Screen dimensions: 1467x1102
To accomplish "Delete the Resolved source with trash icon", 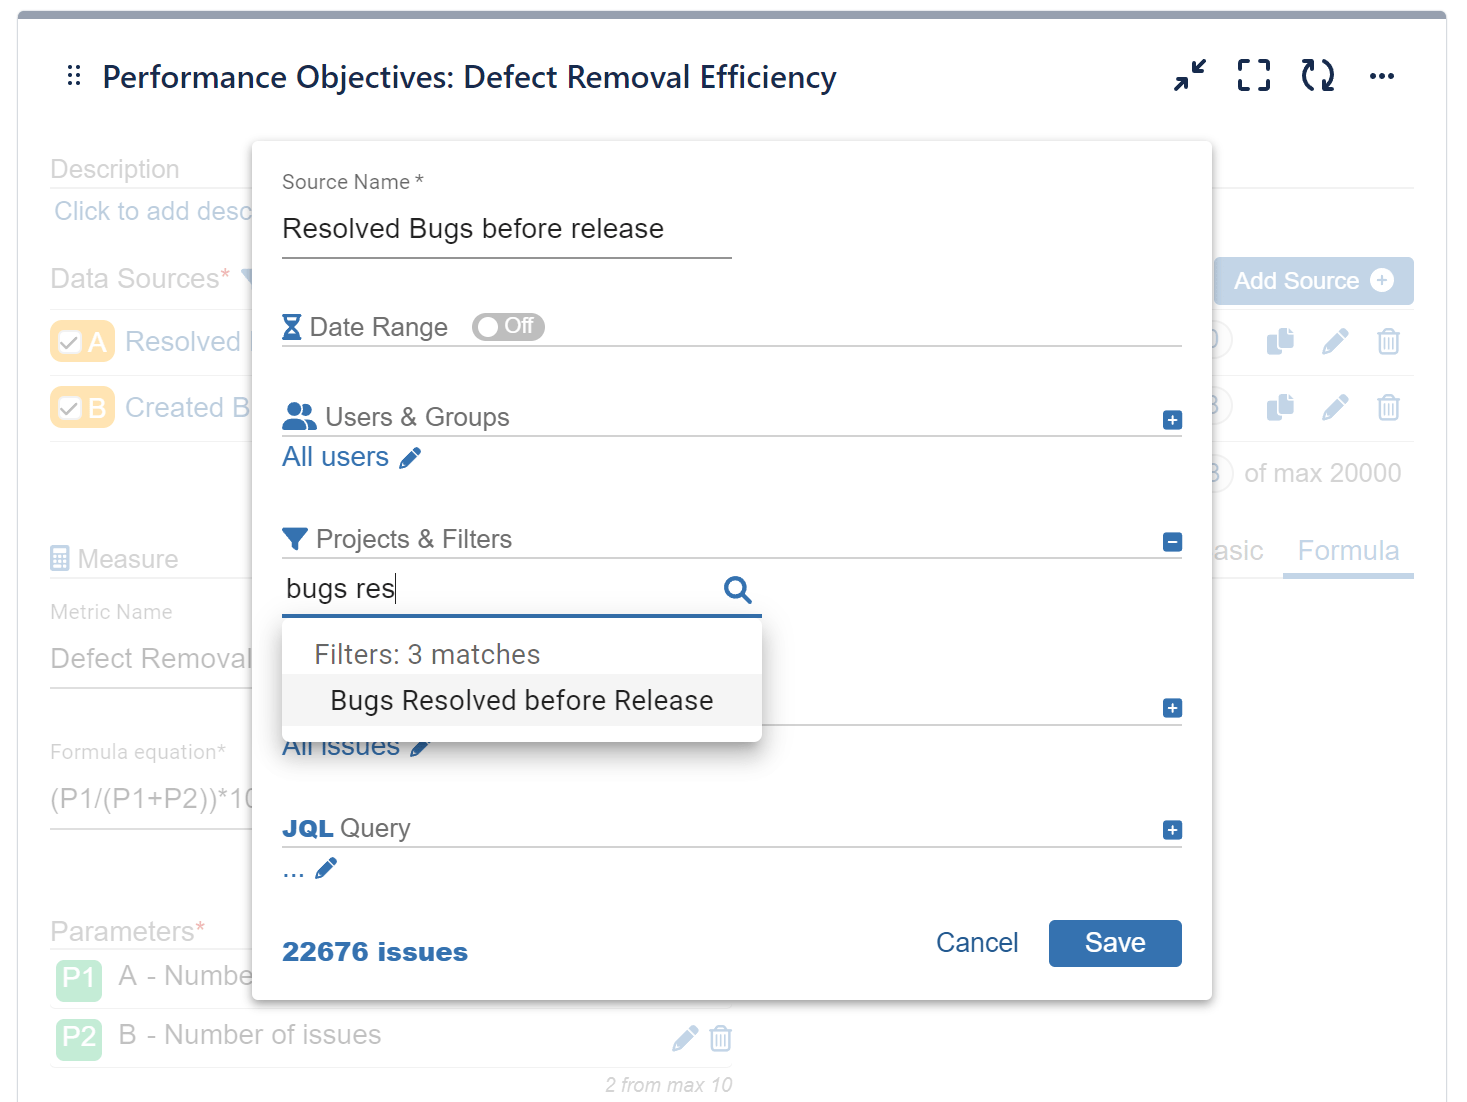I will coord(1388,341).
